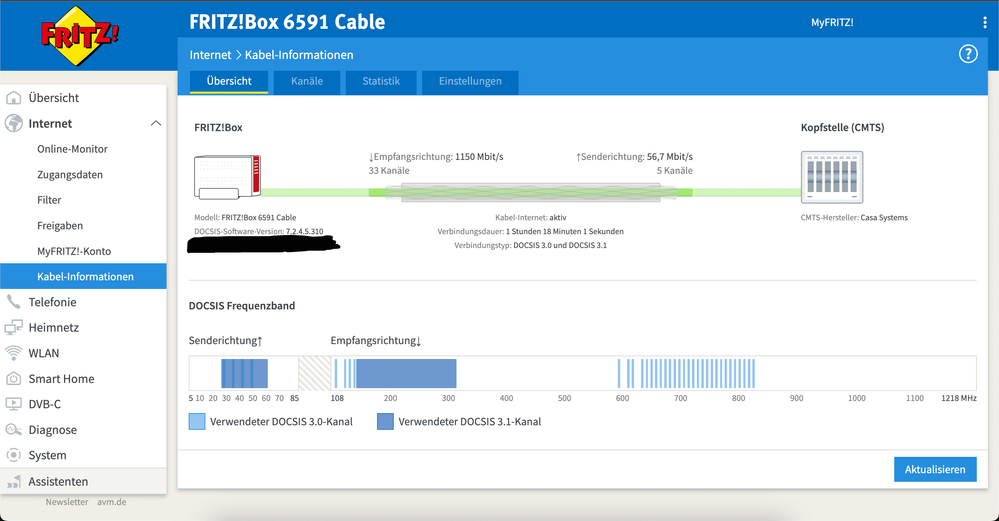999x521 pixels.
Task: Click the Verbindungsdauer value text
Action: [x=564, y=231]
